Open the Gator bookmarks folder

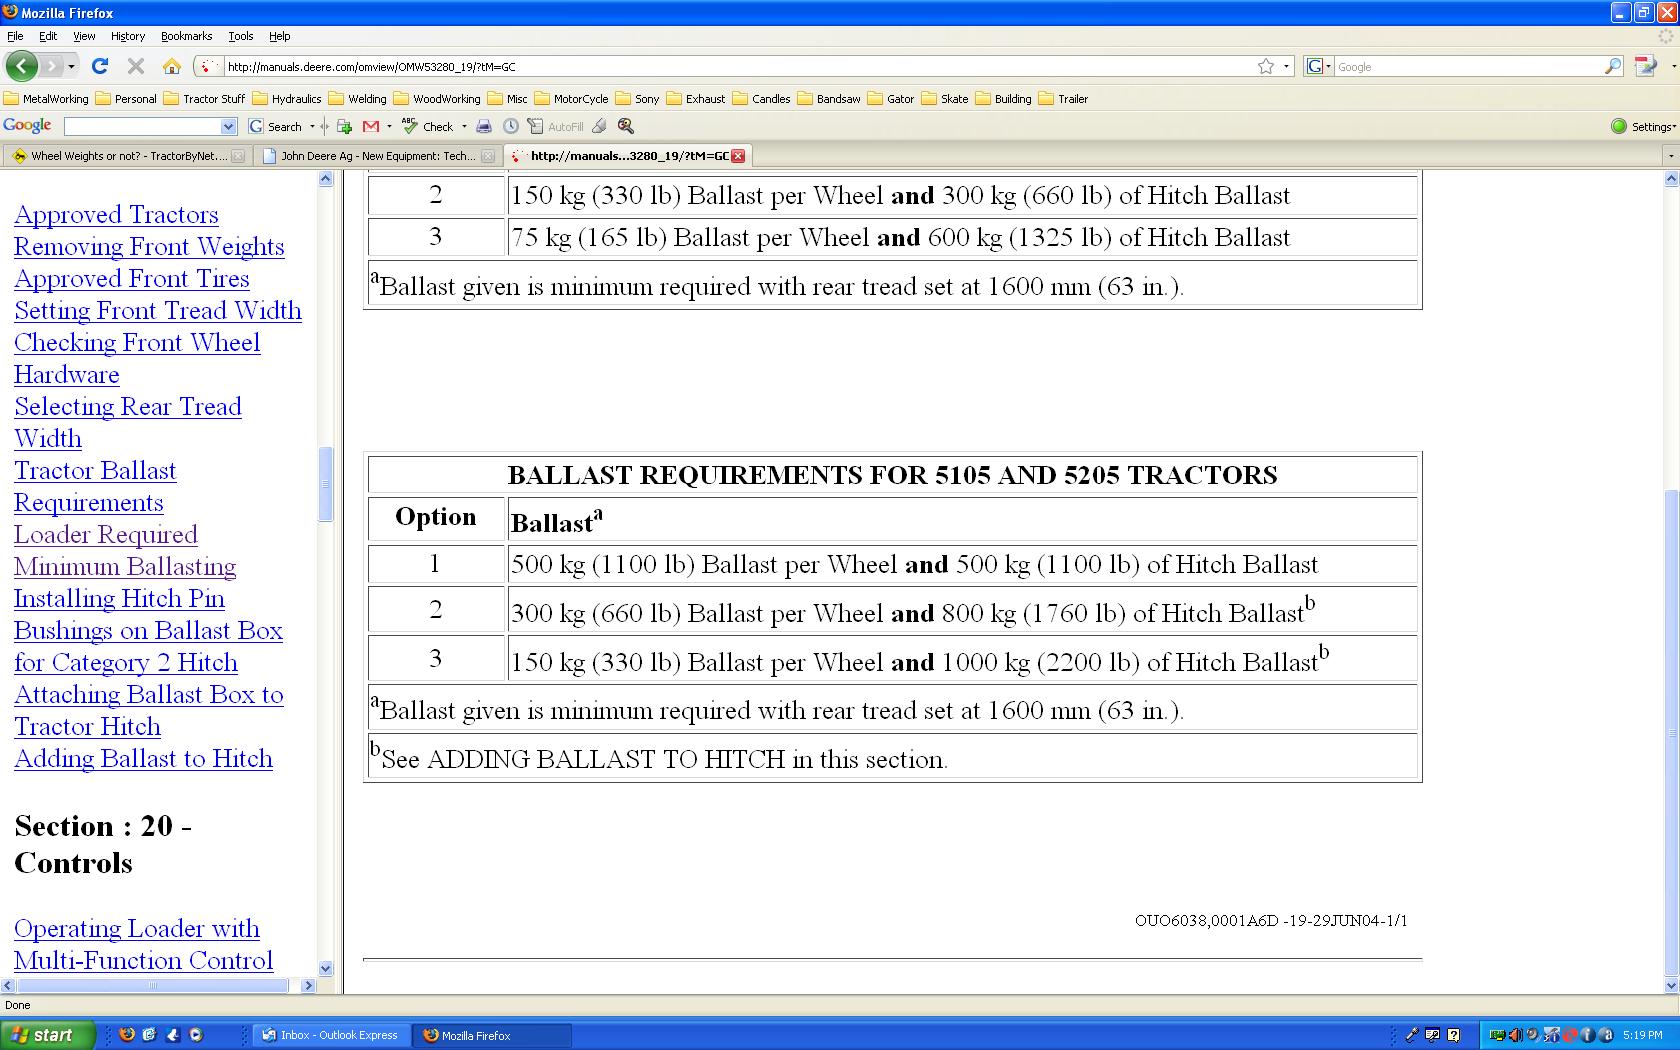891,99
